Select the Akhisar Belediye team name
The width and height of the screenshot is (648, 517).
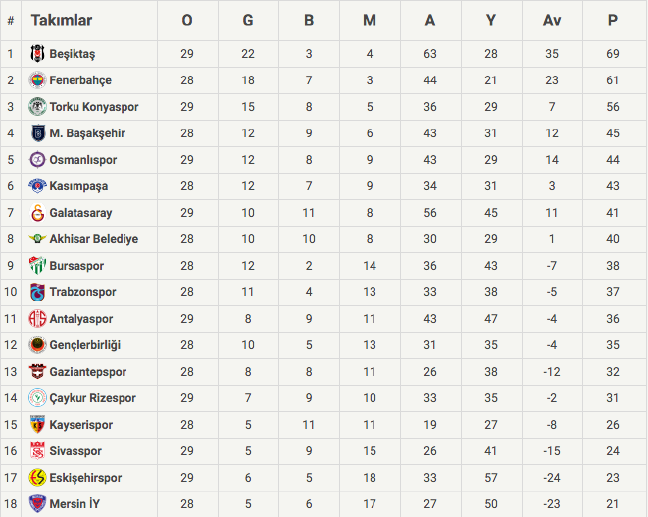(93, 239)
